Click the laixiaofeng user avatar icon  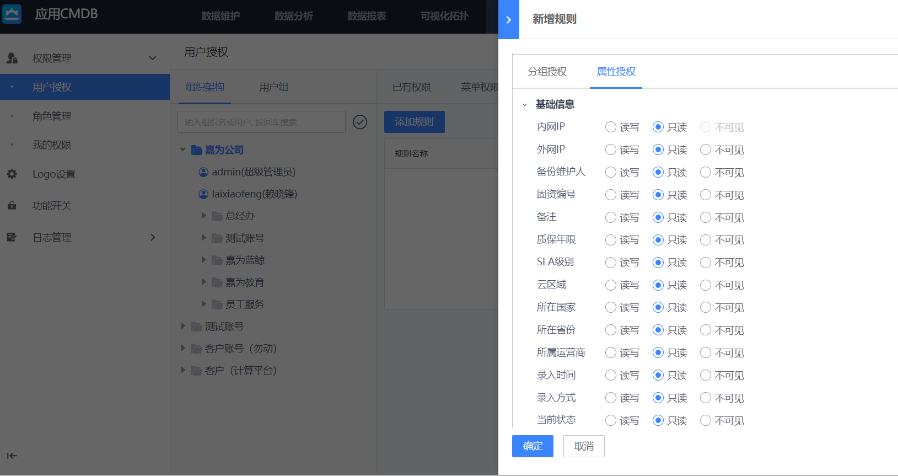click(203, 194)
